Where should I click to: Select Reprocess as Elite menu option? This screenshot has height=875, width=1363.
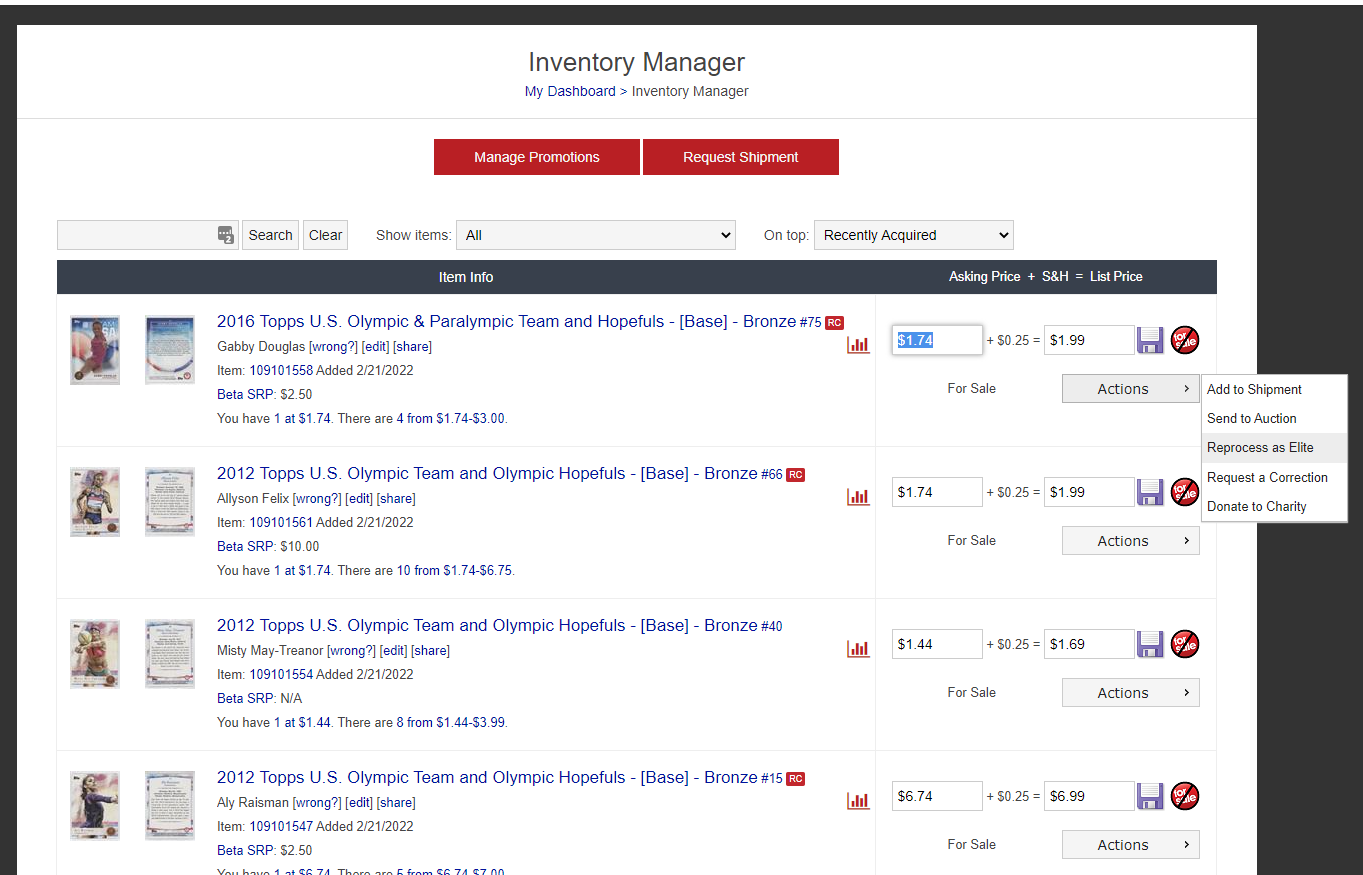[1260, 448]
